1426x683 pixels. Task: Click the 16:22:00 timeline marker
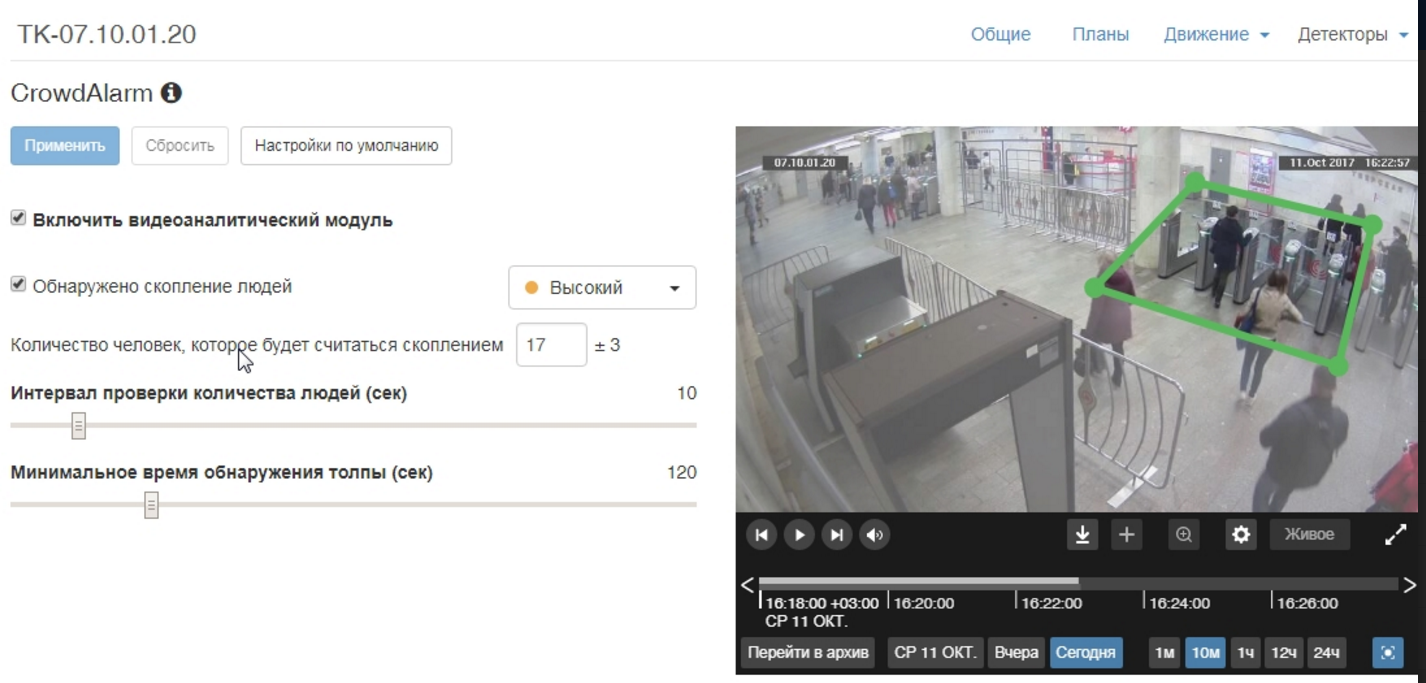1050,603
